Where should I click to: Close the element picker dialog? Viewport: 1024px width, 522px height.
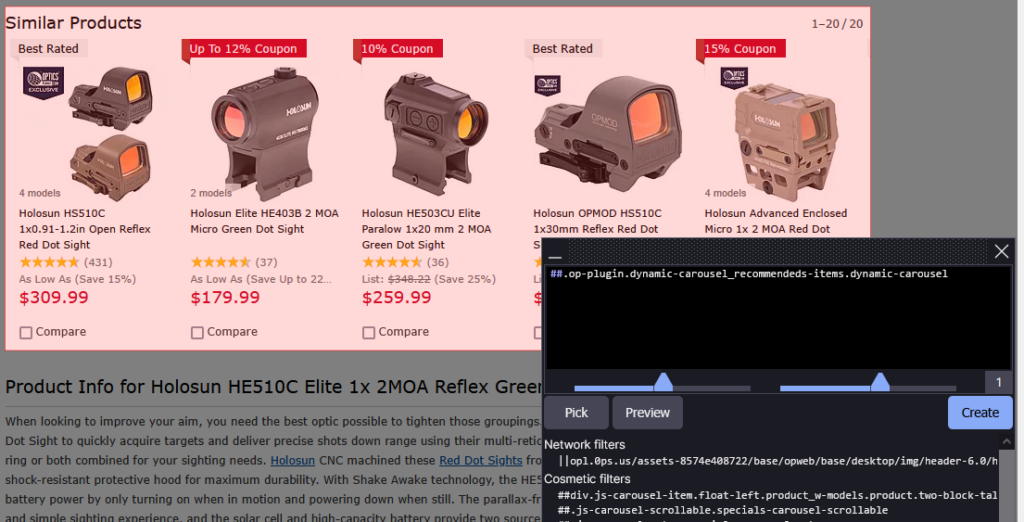tap(1001, 251)
